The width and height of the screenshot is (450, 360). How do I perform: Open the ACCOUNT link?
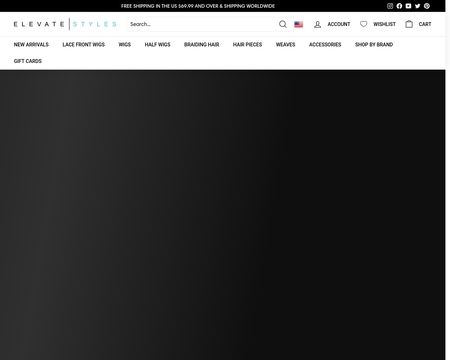pyautogui.click(x=339, y=24)
